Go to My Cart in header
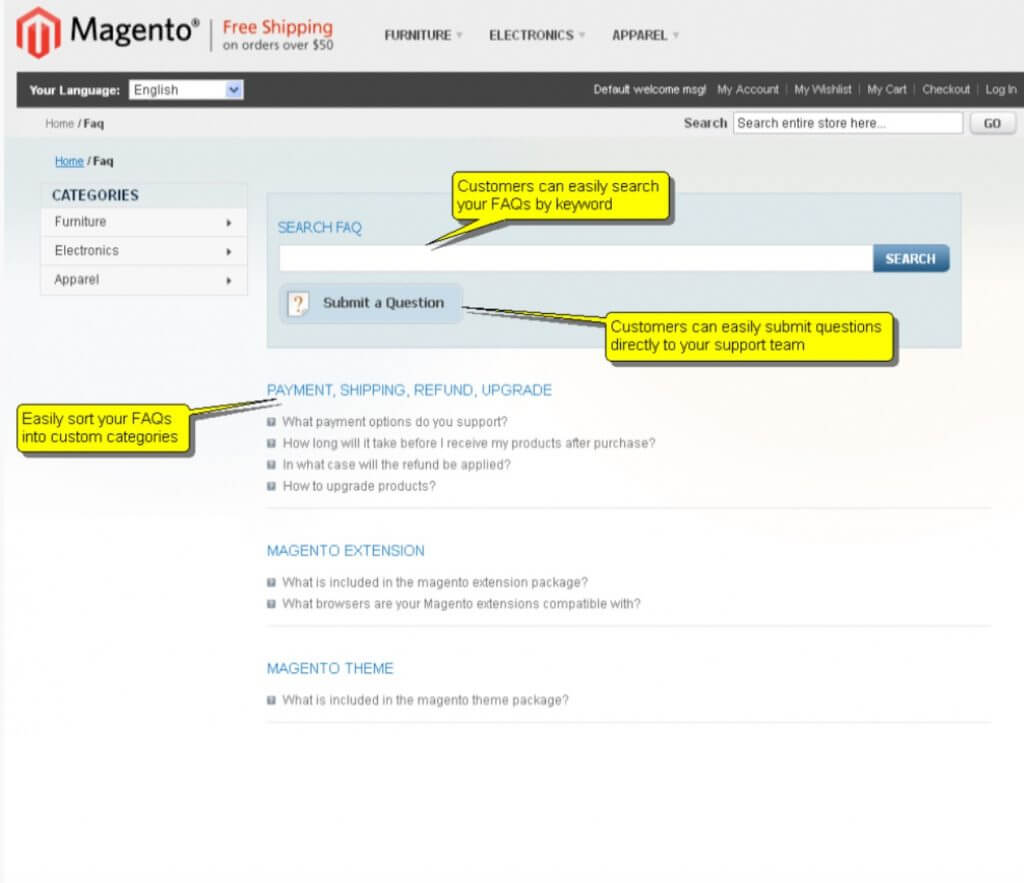This screenshot has width=1024, height=883. coord(886,90)
